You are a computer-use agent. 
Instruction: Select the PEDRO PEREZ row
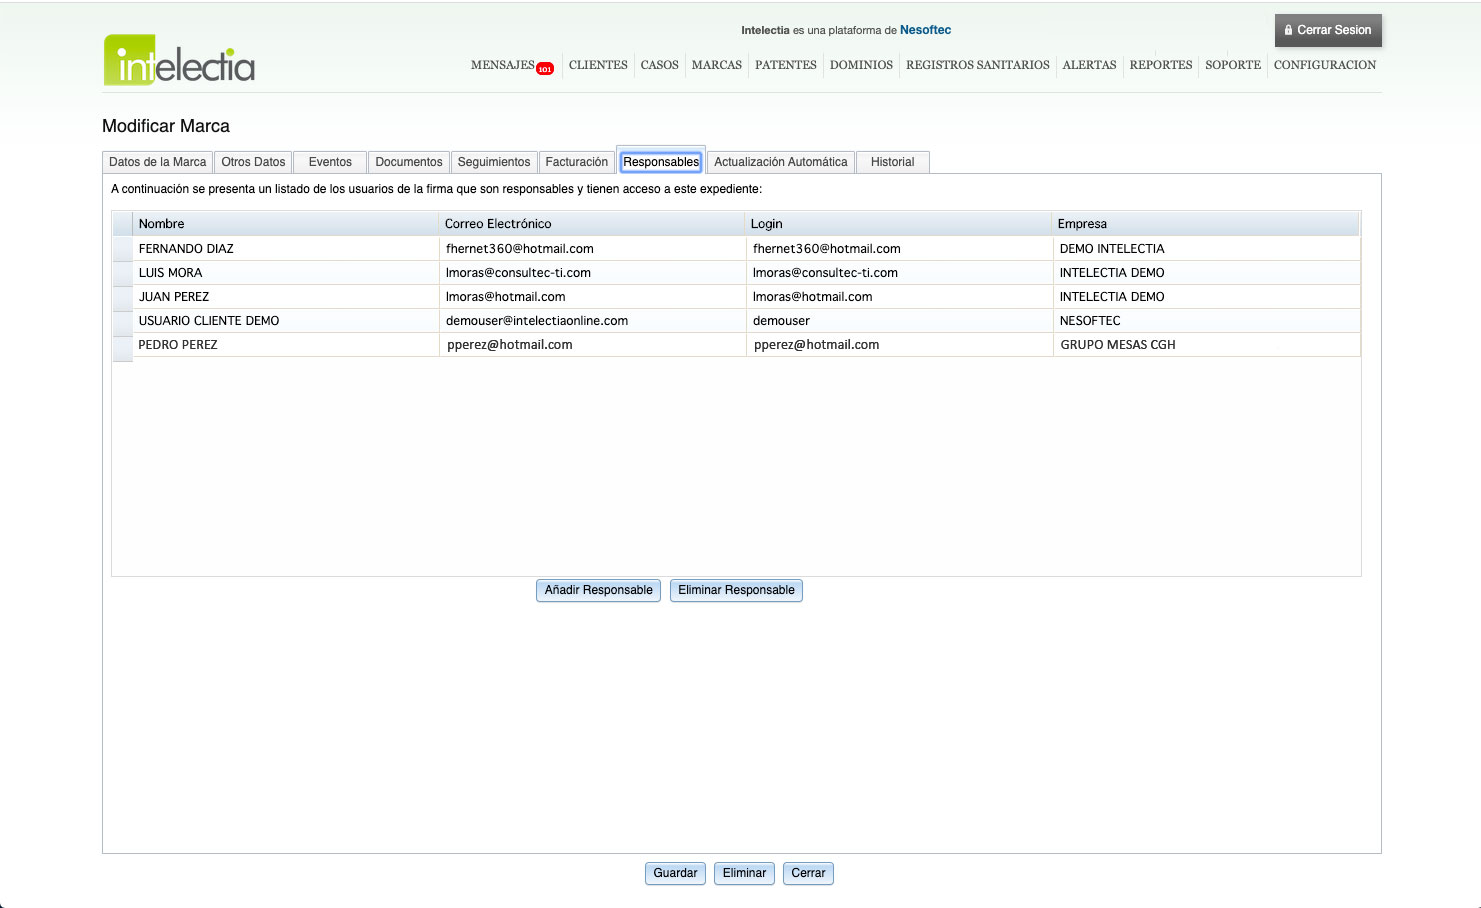[x=178, y=345]
